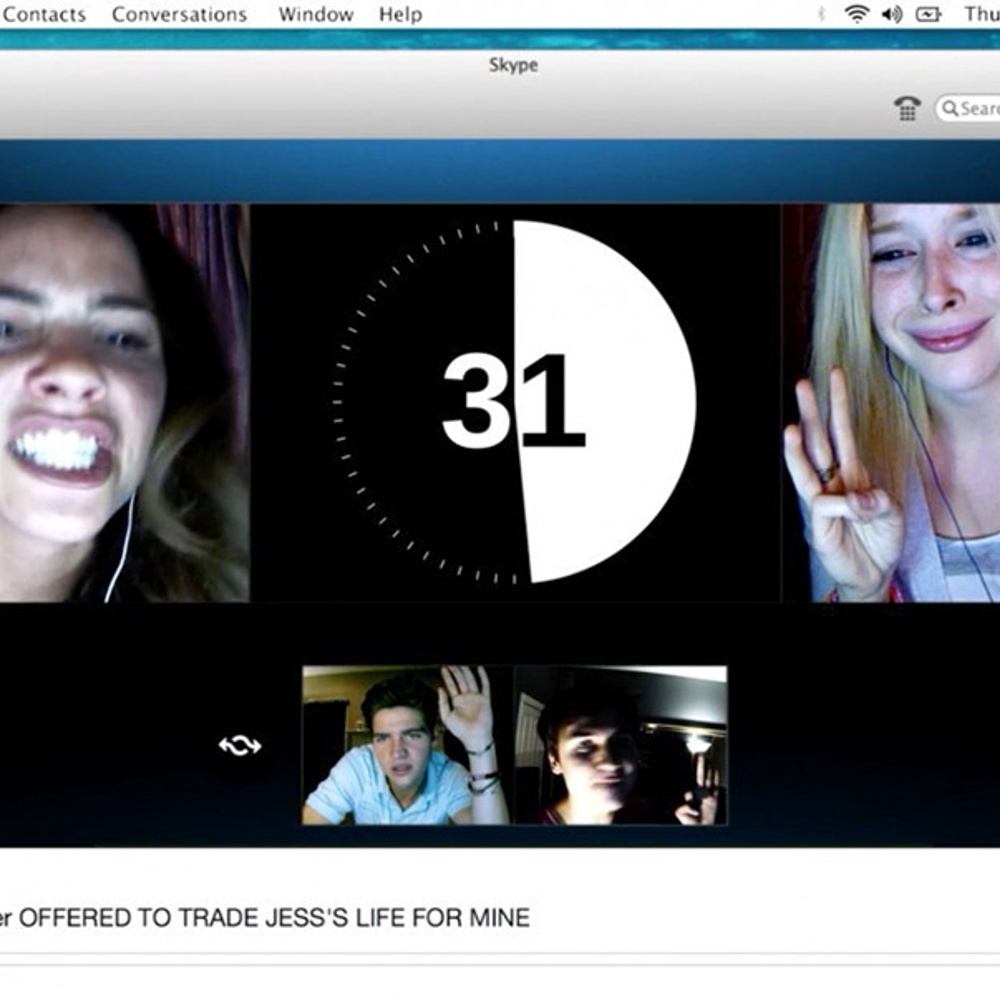Click the message 'OFFERED TO TRADE JESS'S LIFE FOR MINE'
1000x1000 pixels.
(x=274, y=918)
